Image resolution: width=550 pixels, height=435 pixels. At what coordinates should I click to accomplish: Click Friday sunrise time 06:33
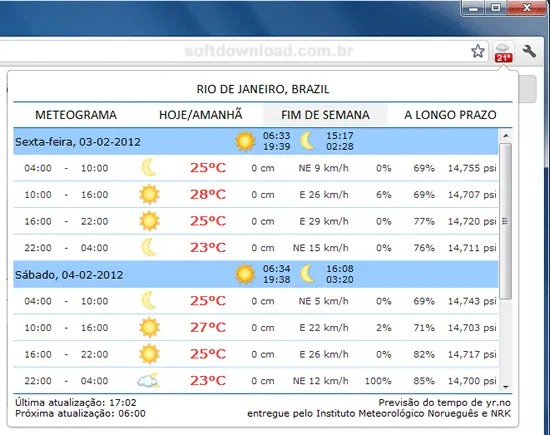[x=276, y=136]
